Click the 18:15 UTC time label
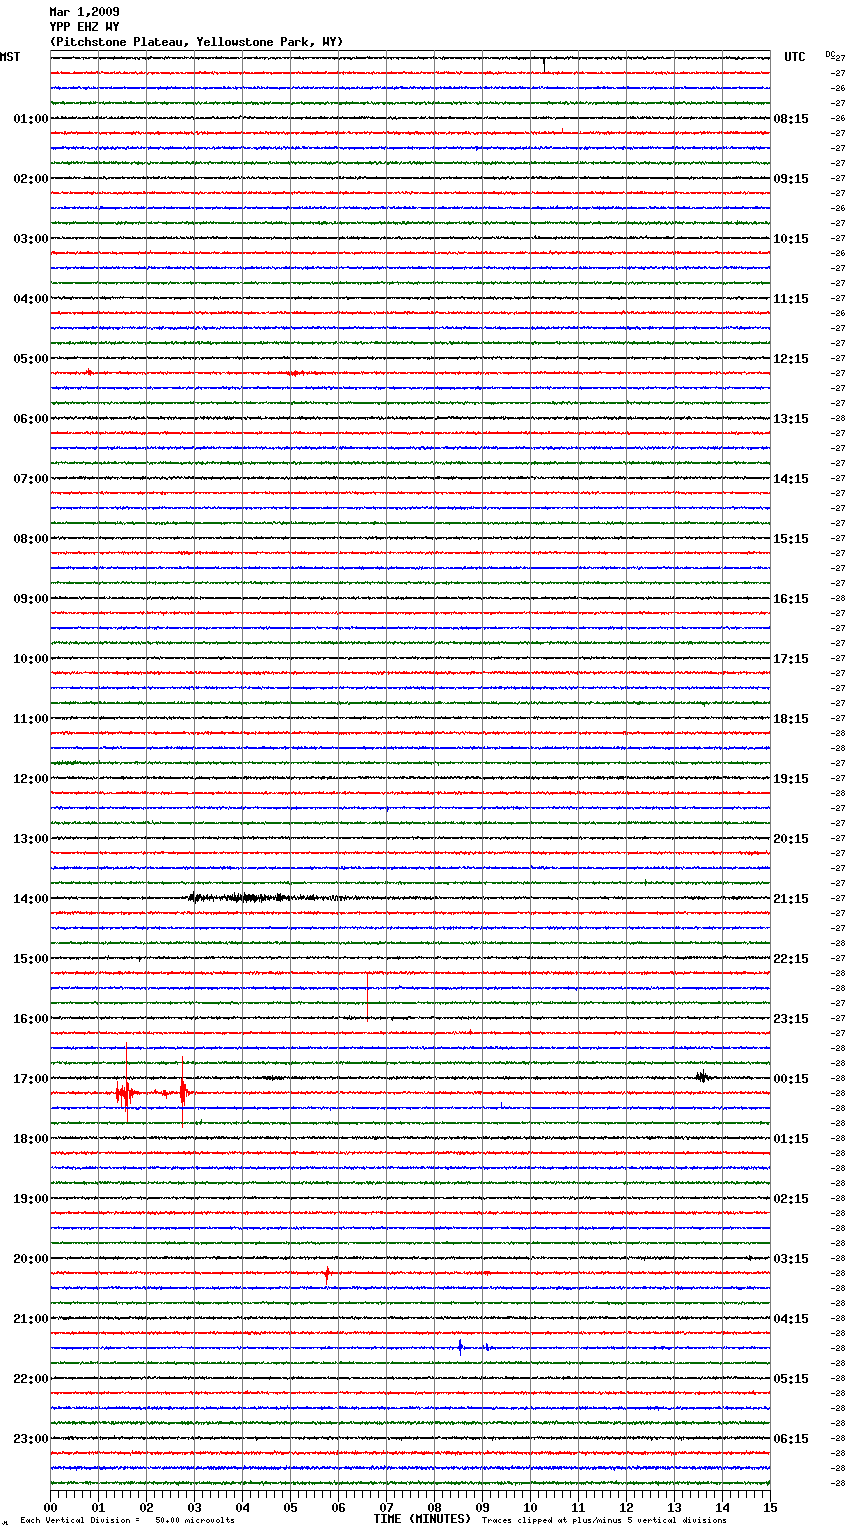The image size is (850, 1534). [x=791, y=719]
